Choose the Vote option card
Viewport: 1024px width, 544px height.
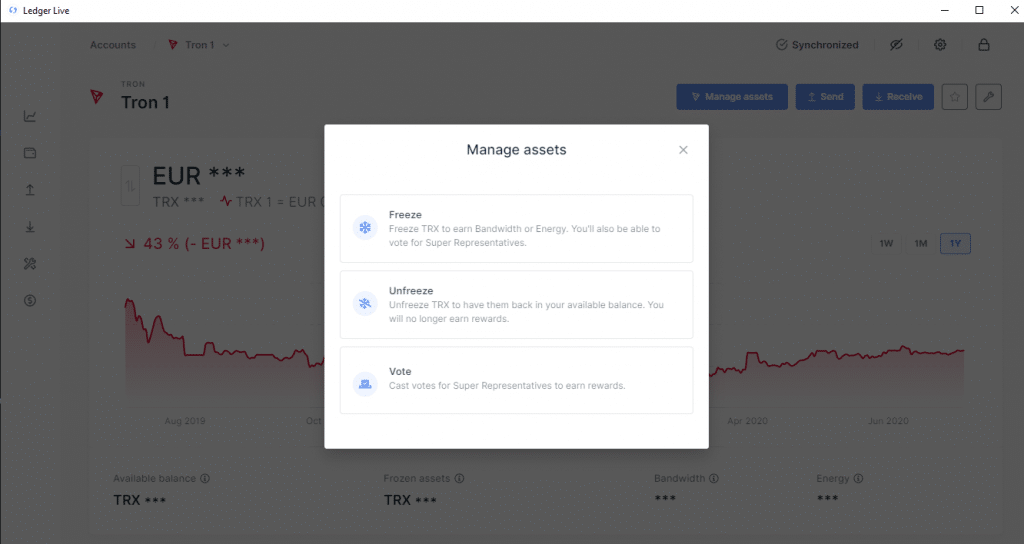click(x=516, y=380)
